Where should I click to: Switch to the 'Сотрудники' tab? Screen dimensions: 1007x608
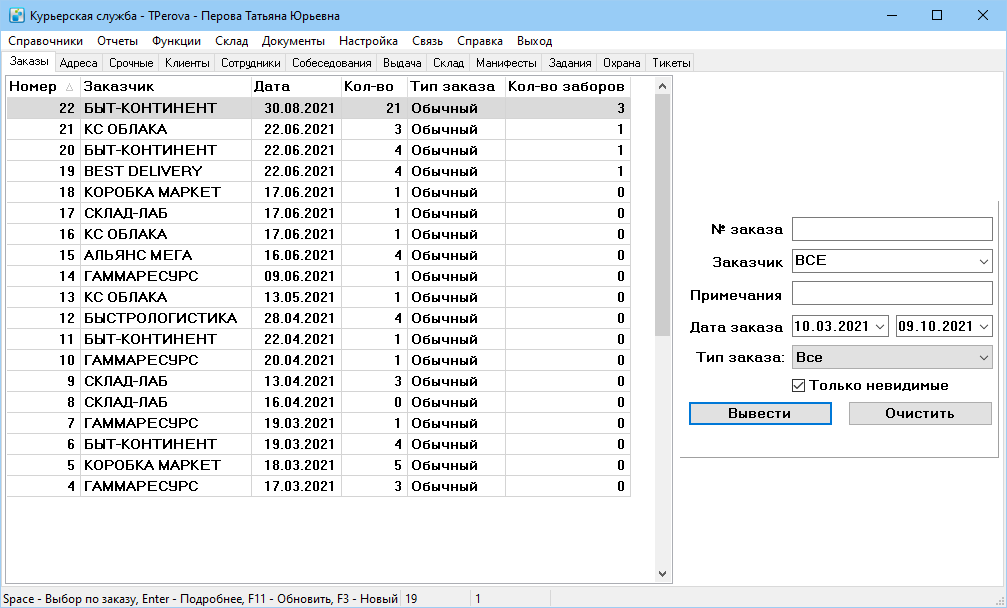point(250,63)
